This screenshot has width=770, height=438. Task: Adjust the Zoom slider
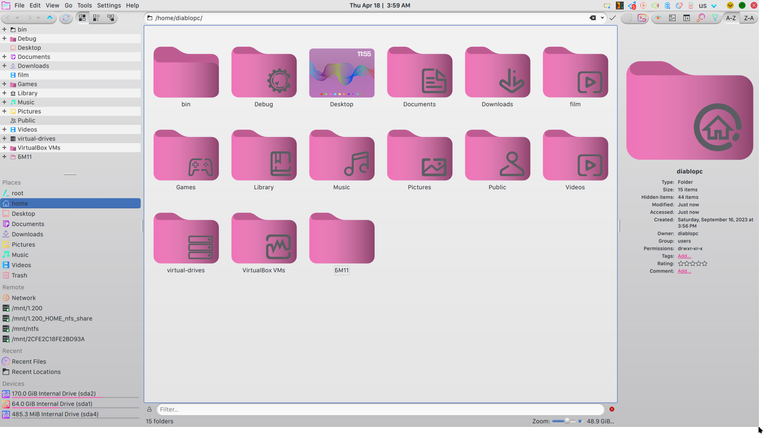[567, 421]
